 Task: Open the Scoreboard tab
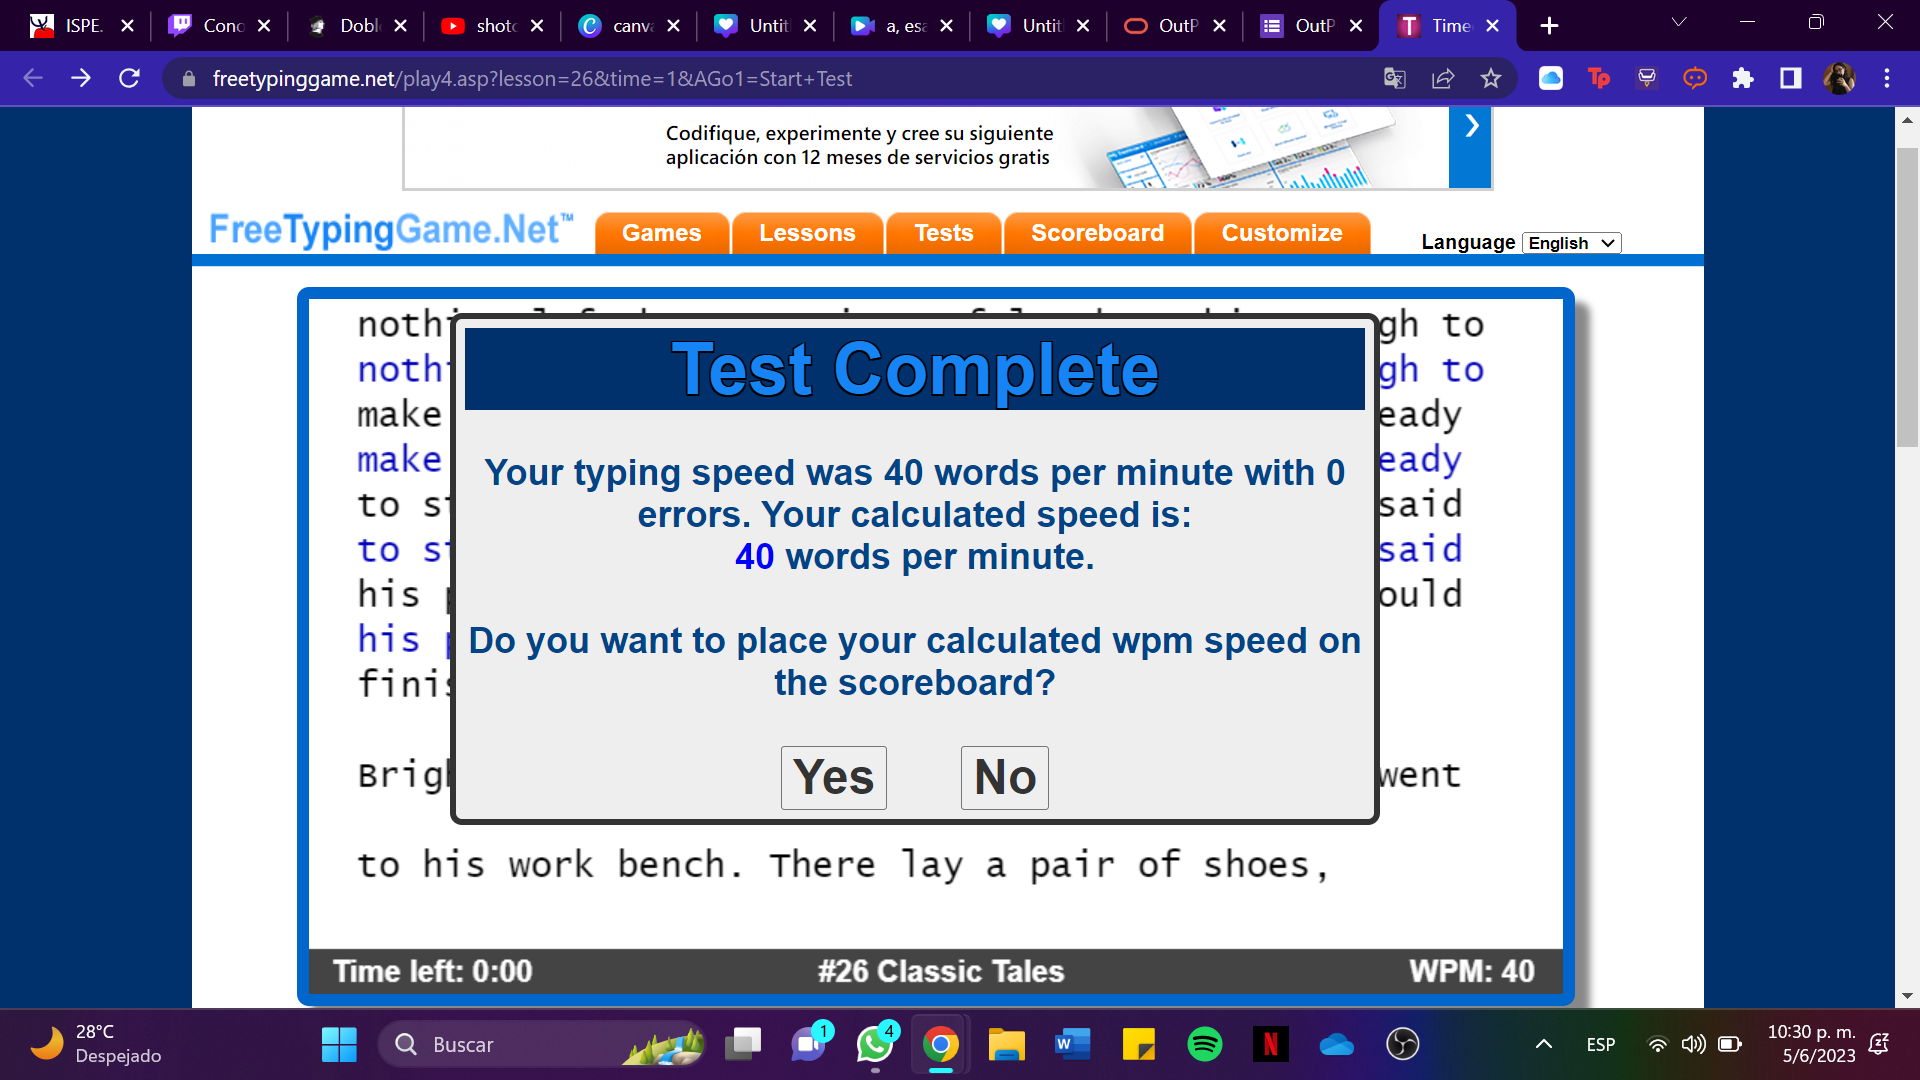pos(1097,233)
